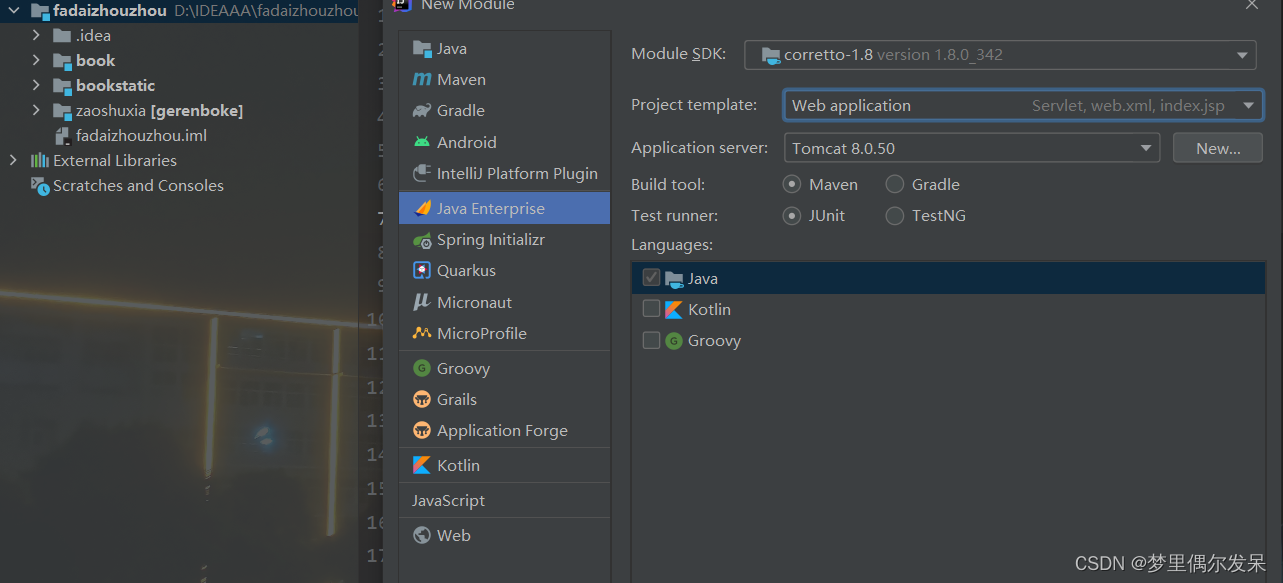Choose the TestNG test runner radio
The image size is (1283, 583).
coord(895,215)
